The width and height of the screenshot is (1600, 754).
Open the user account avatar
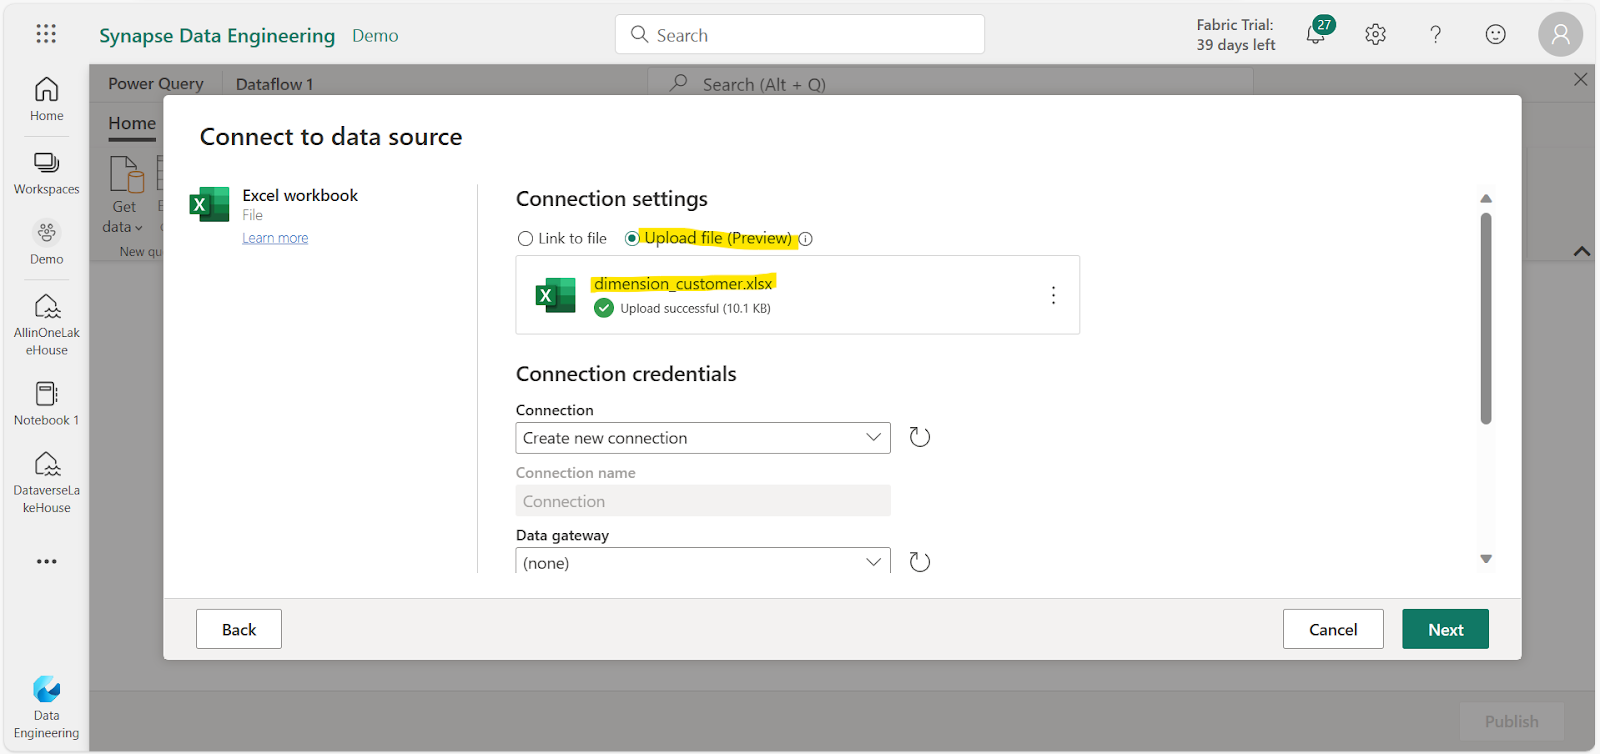click(1560, 35)
